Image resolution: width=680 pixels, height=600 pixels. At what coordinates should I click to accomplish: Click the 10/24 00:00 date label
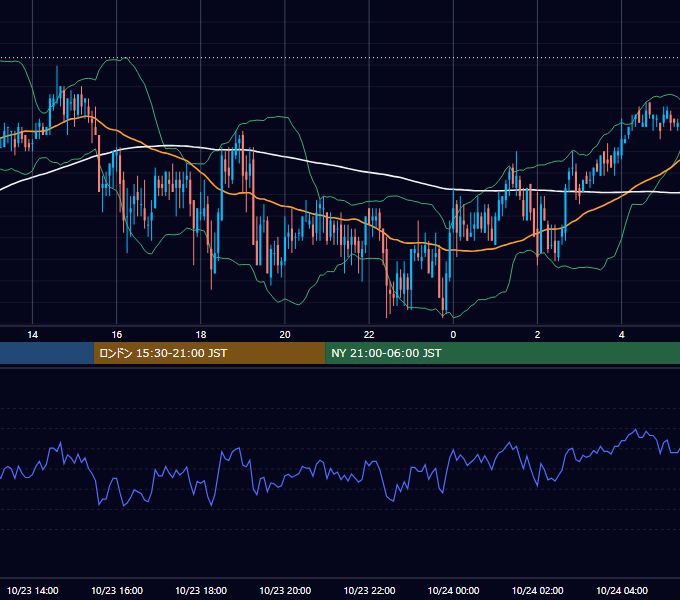click(x=453, y=590)
